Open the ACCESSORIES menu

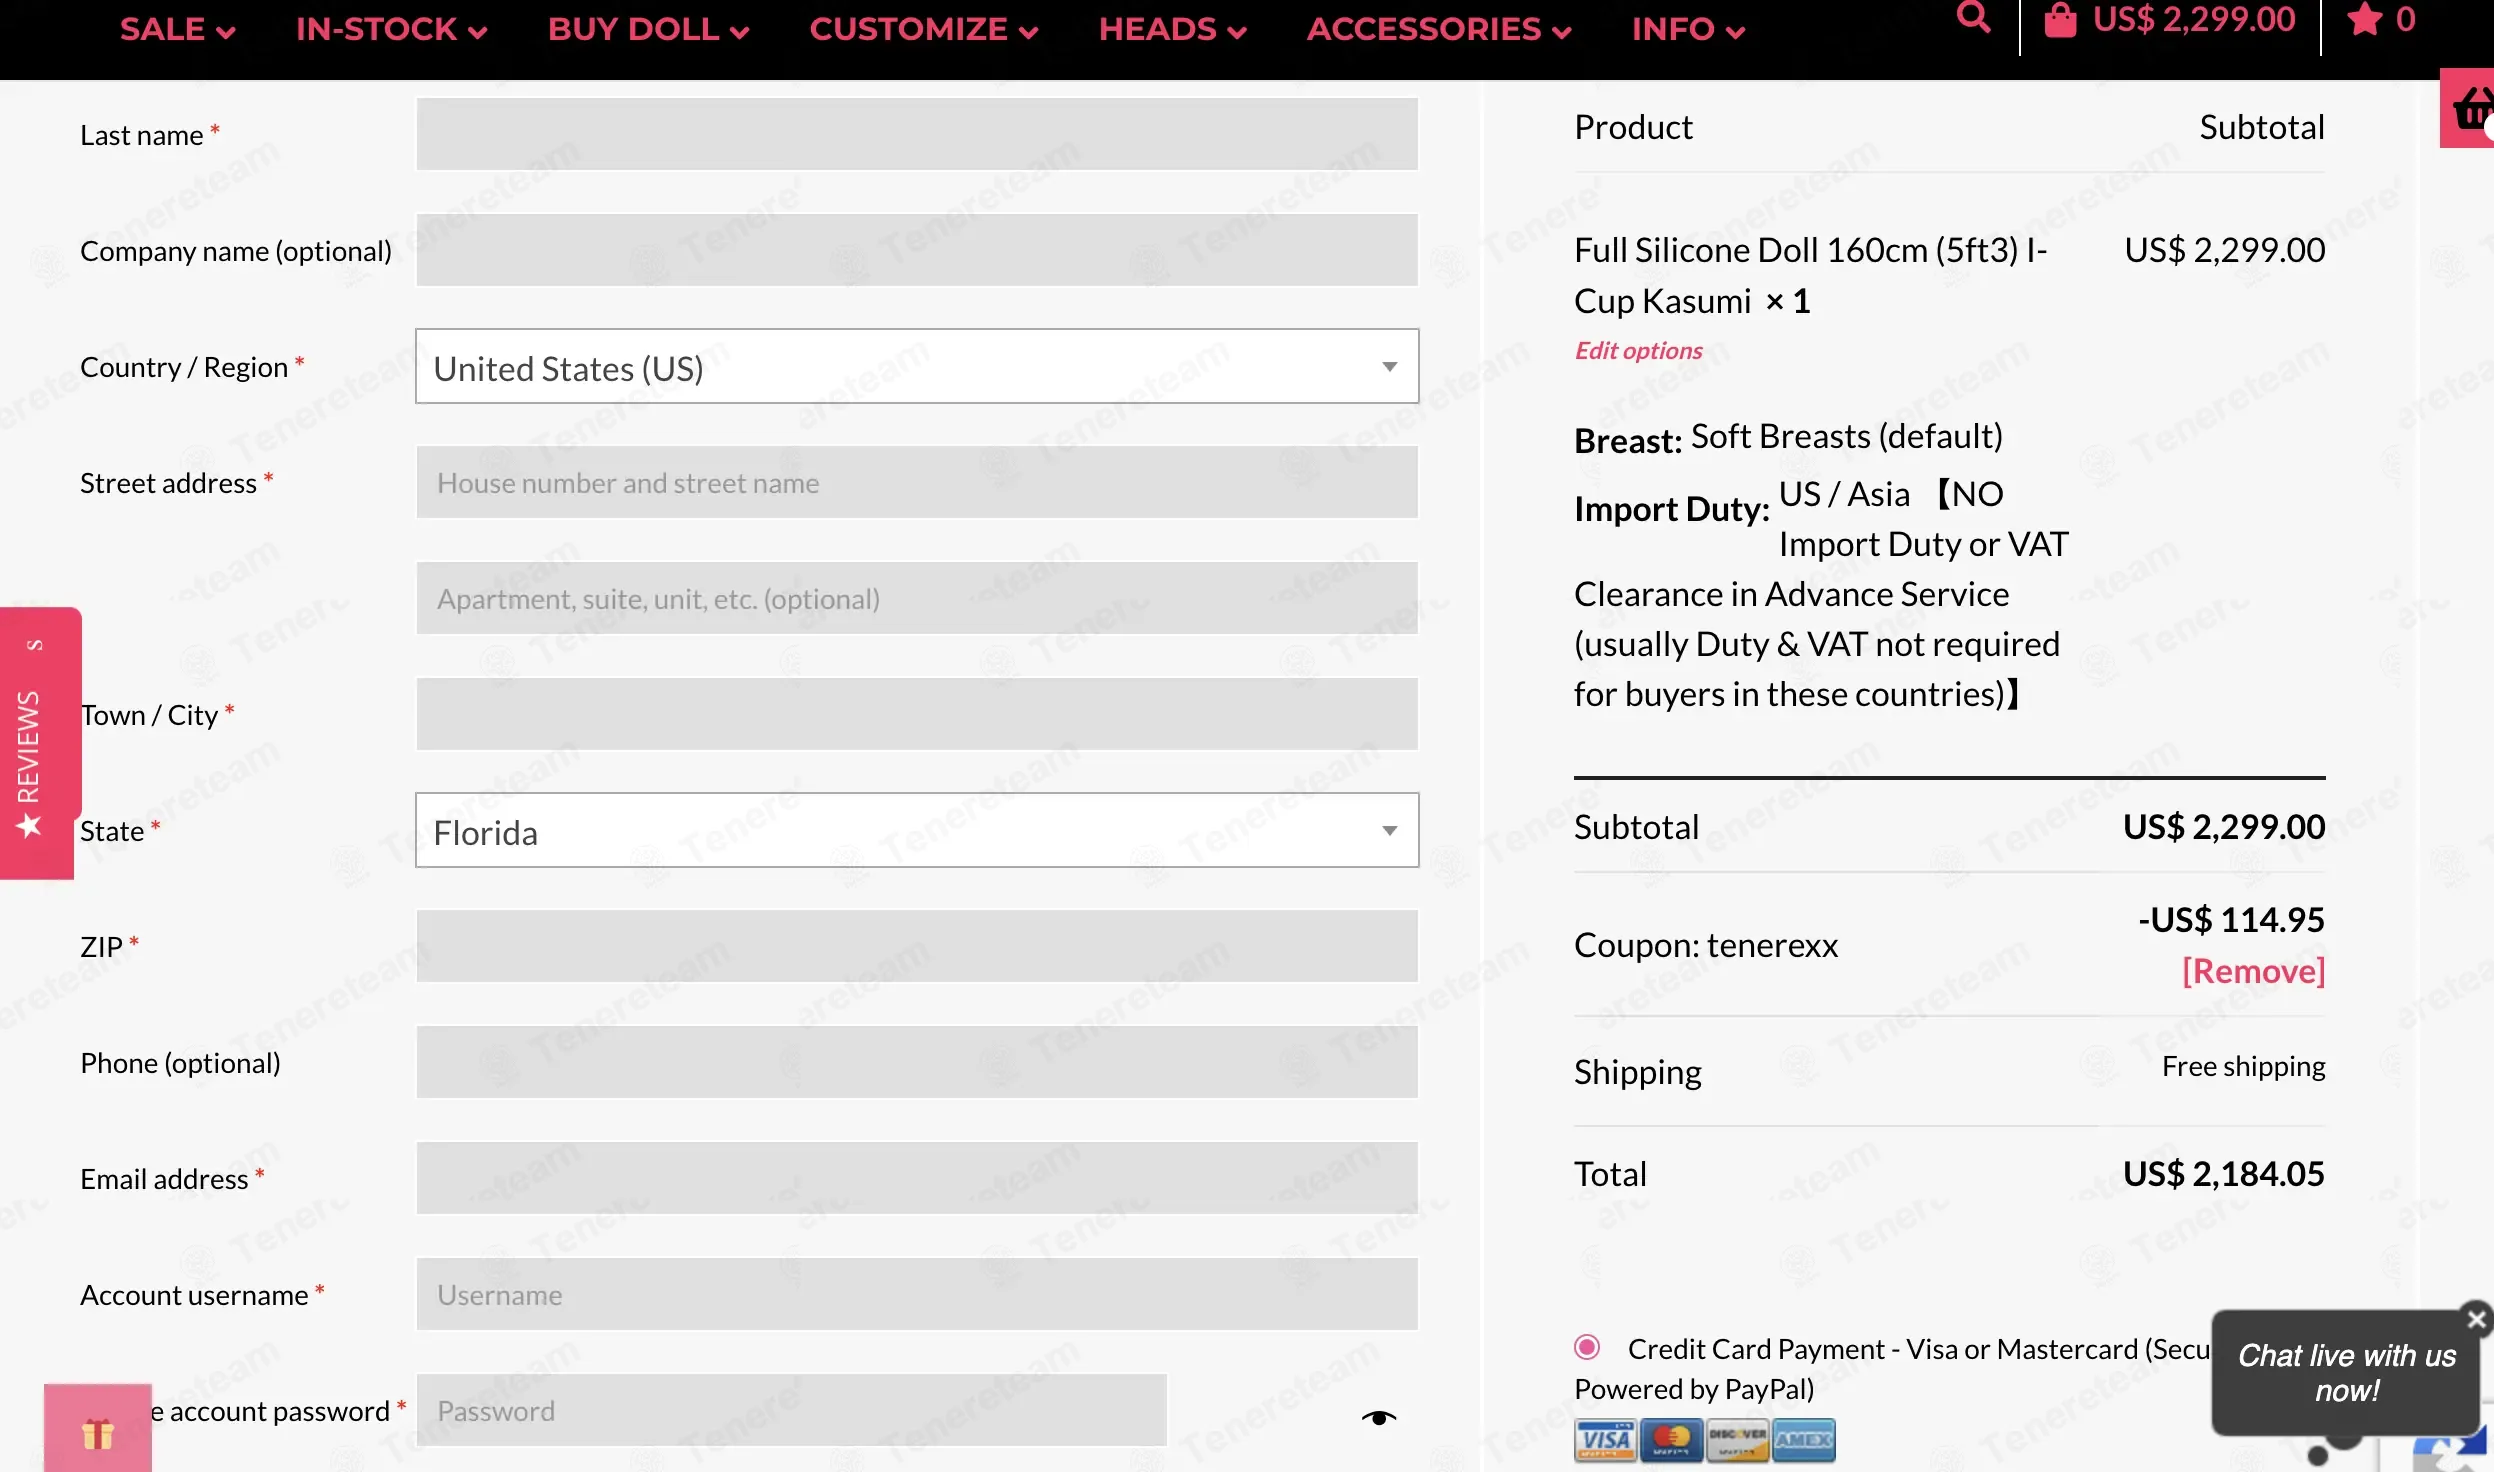point(1439,30)
